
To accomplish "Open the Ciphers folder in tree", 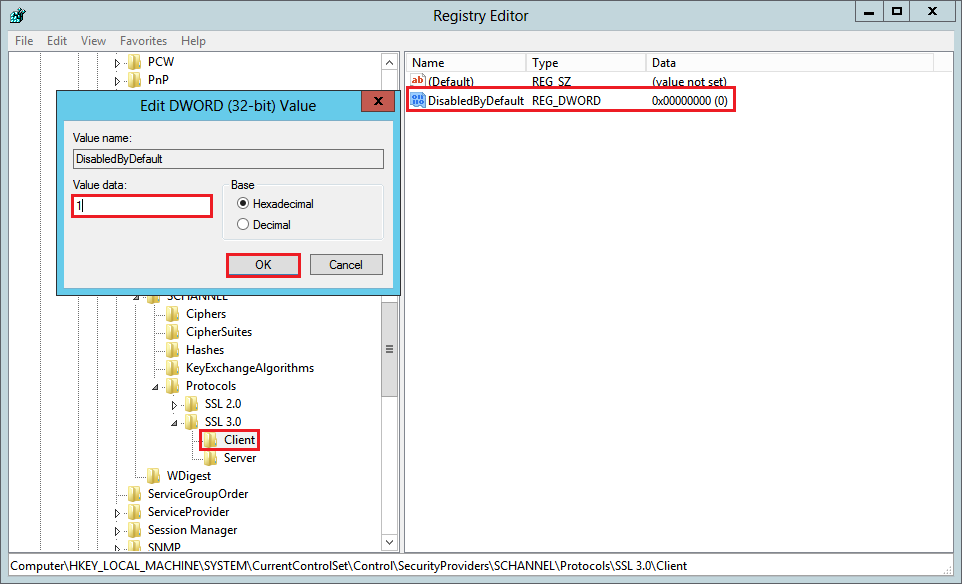I will point(205,314).
